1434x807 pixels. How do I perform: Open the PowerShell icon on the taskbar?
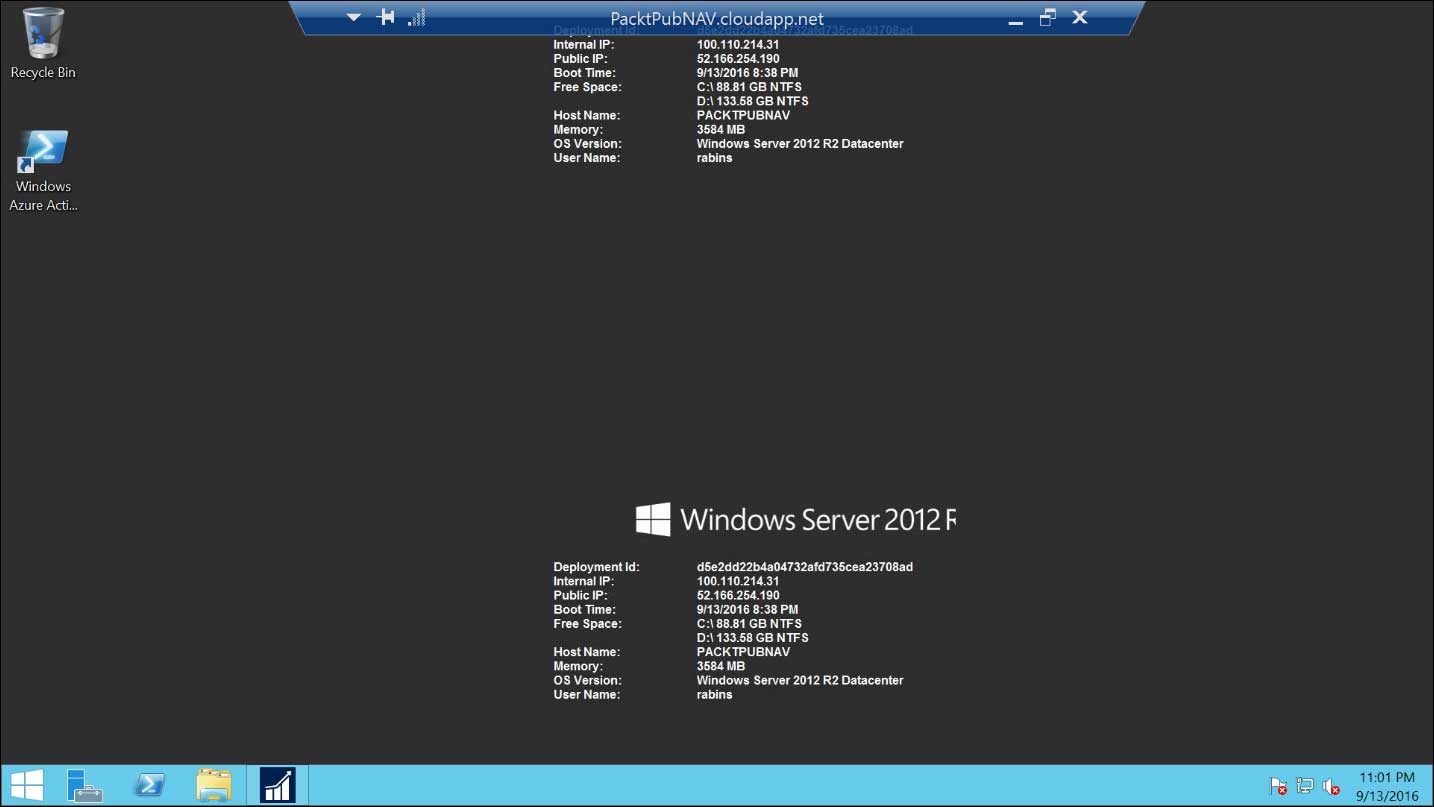(149, 784)
